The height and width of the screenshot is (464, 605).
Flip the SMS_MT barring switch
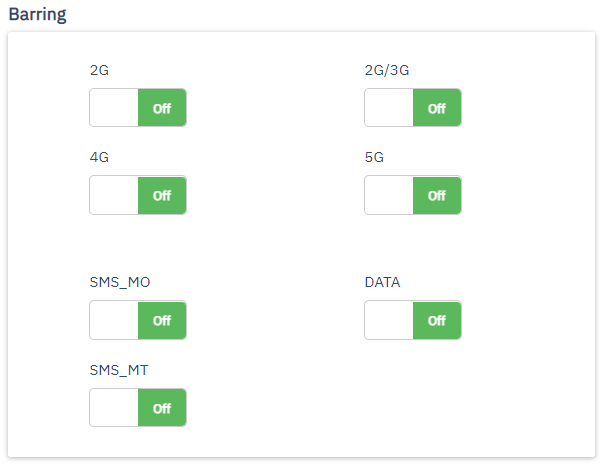pos(138,408)
